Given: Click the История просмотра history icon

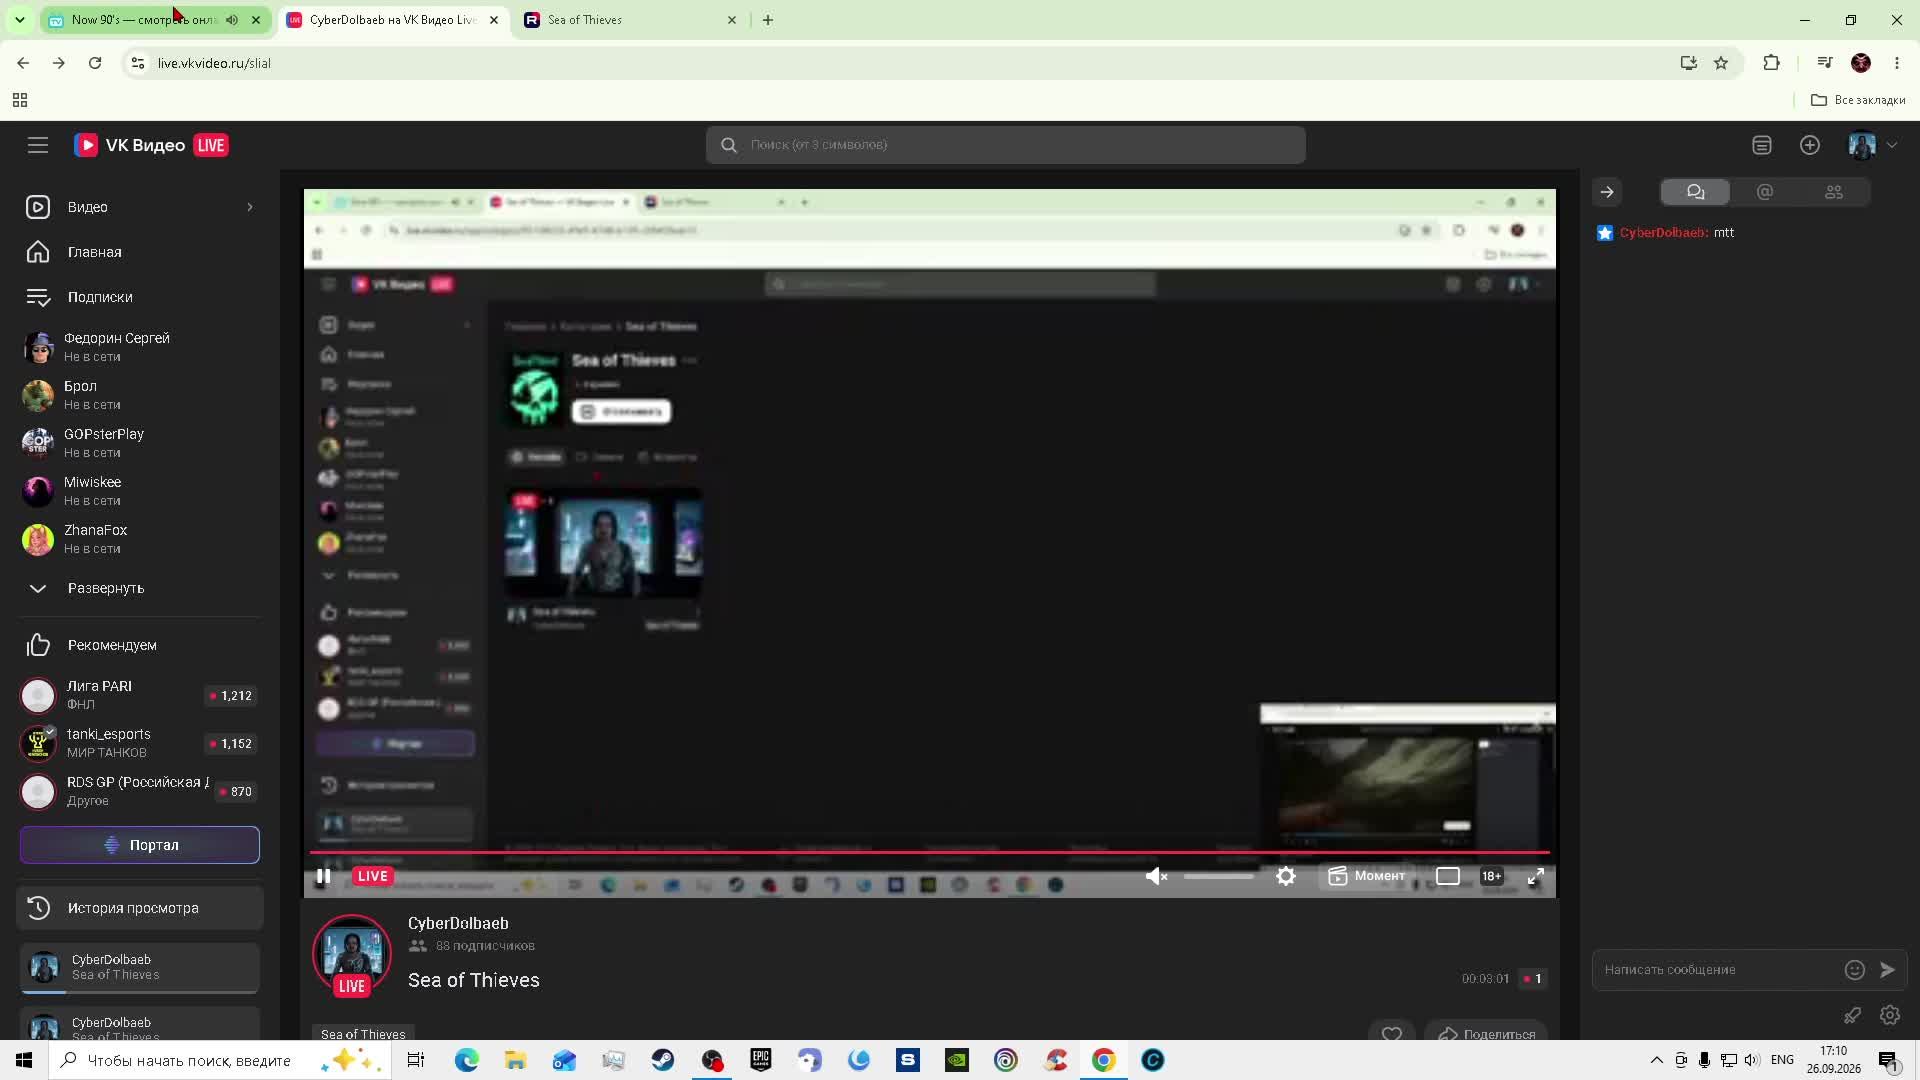Looking at the screenshot, I should [x=38, y=908].
